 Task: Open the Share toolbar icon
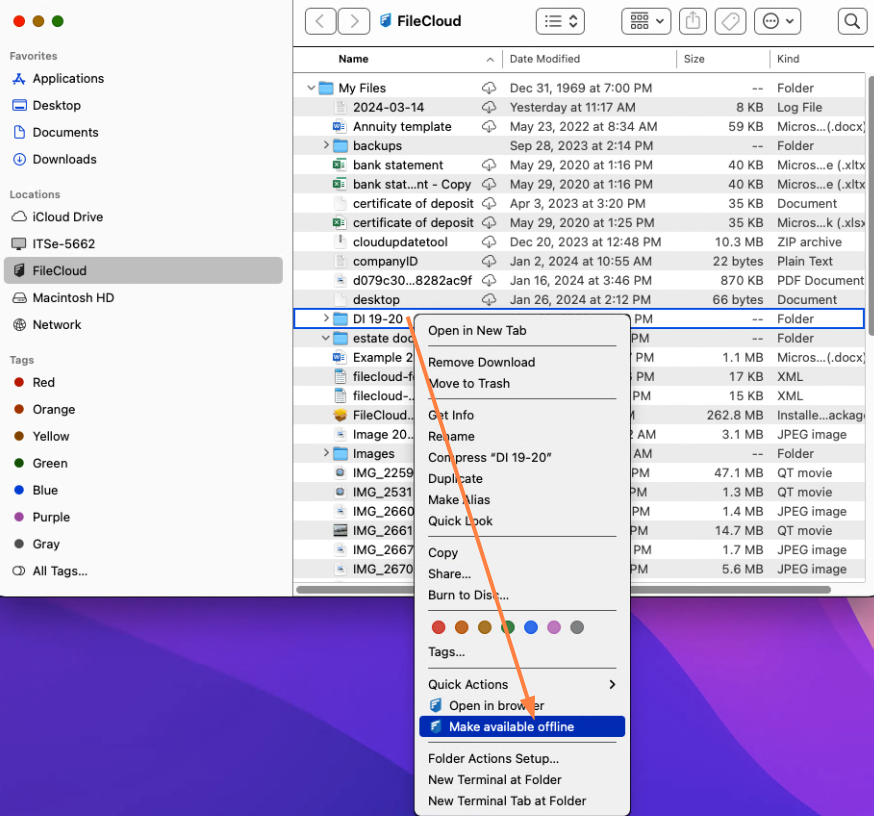tap(691, 21)
